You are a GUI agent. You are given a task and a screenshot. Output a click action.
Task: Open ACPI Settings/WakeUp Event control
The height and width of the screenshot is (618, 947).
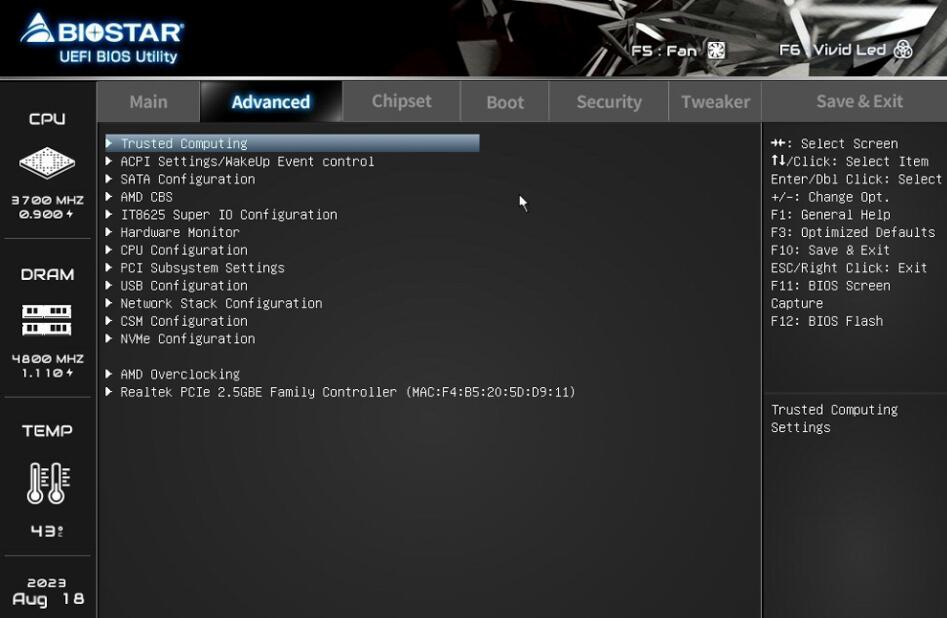point(247,161)
